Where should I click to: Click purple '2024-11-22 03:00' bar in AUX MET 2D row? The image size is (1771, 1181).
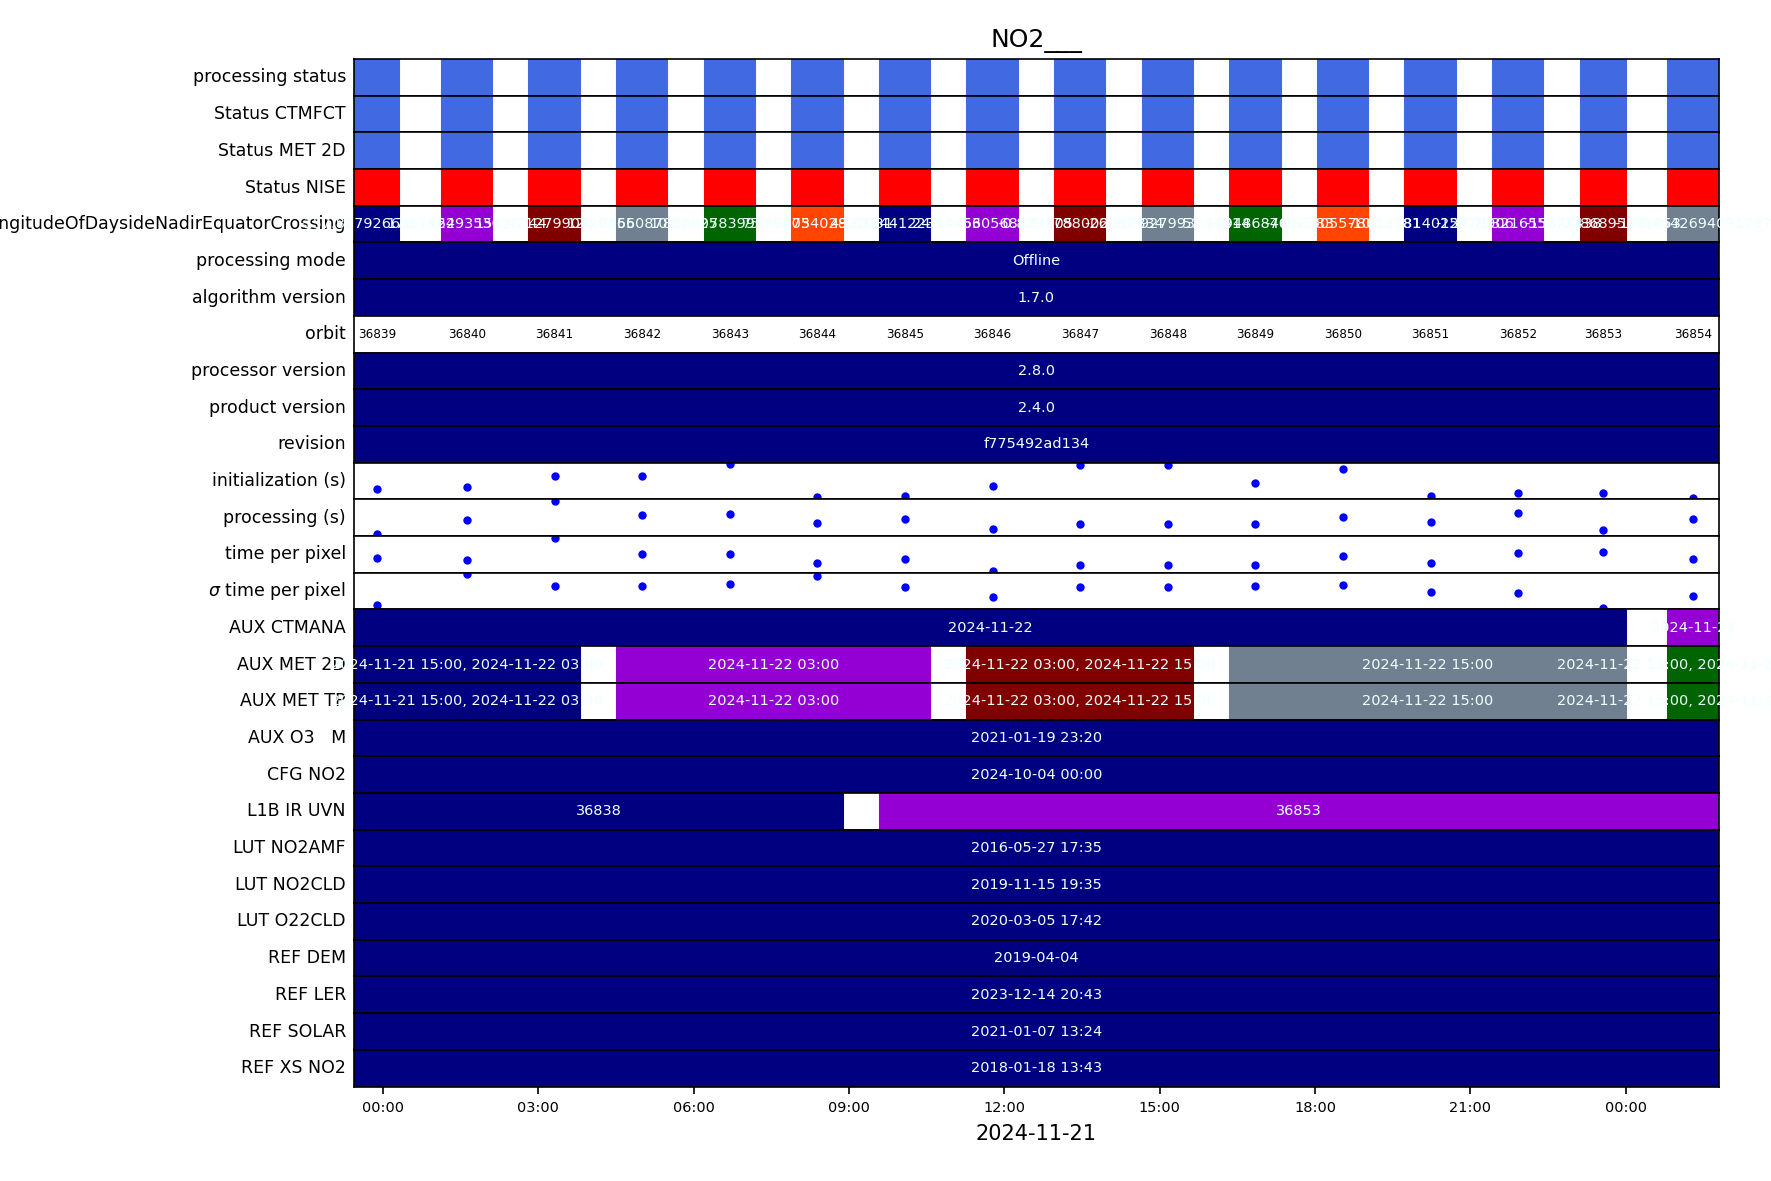[x=773, y=664]
